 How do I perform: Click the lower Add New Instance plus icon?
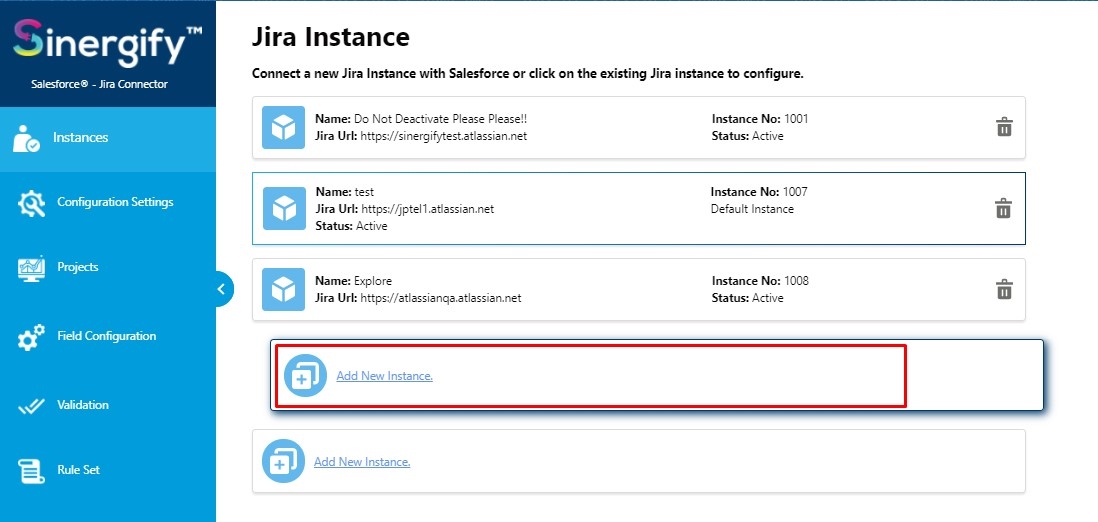283,461
